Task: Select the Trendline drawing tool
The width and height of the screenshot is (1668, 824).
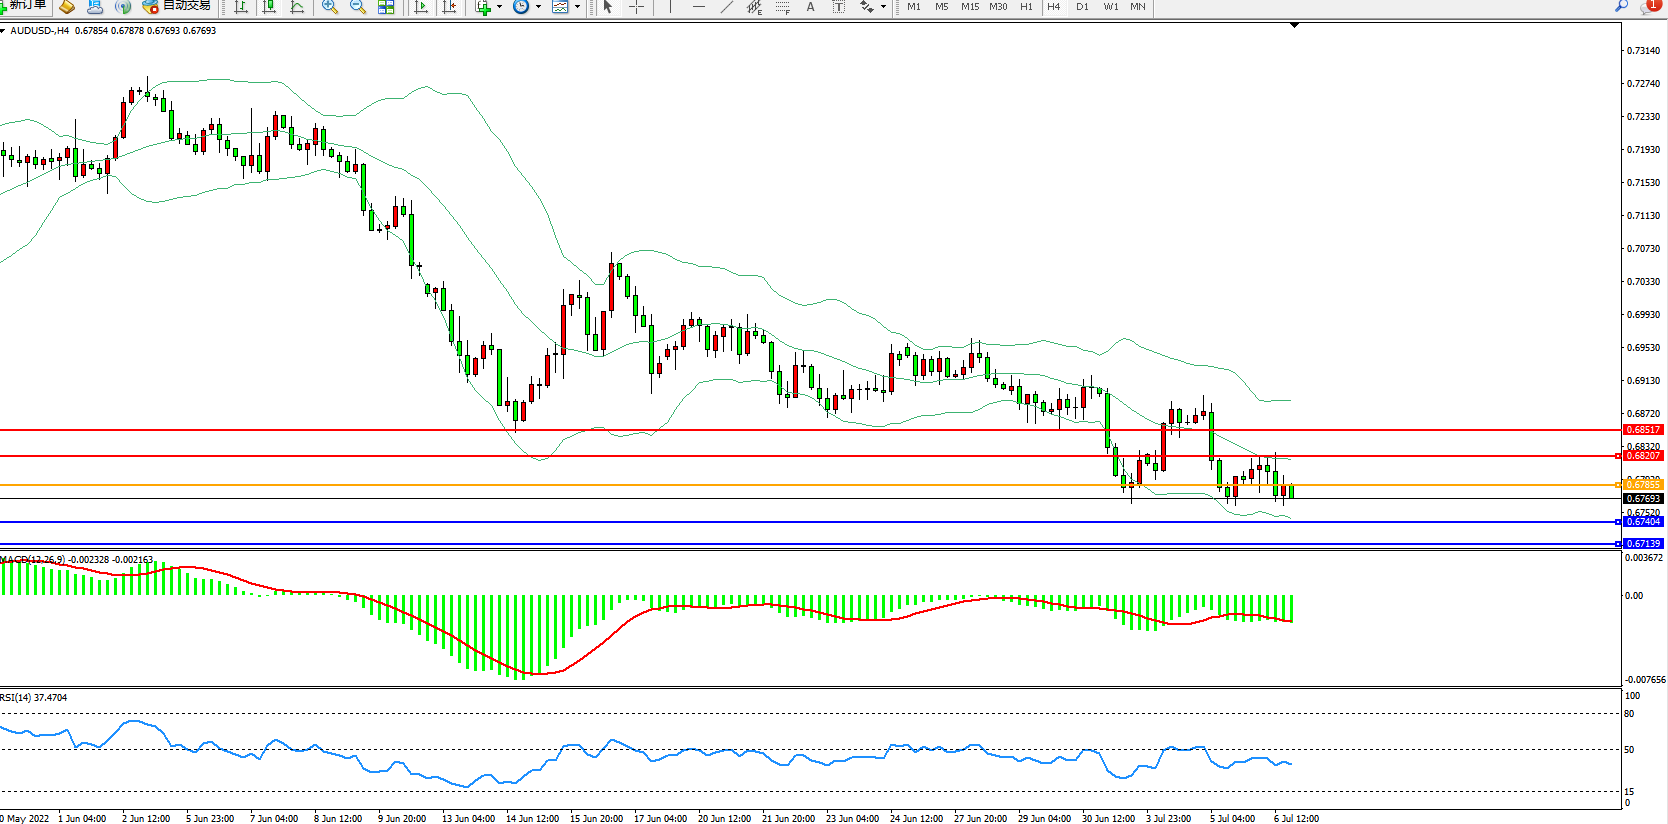Action: (727, 7)
